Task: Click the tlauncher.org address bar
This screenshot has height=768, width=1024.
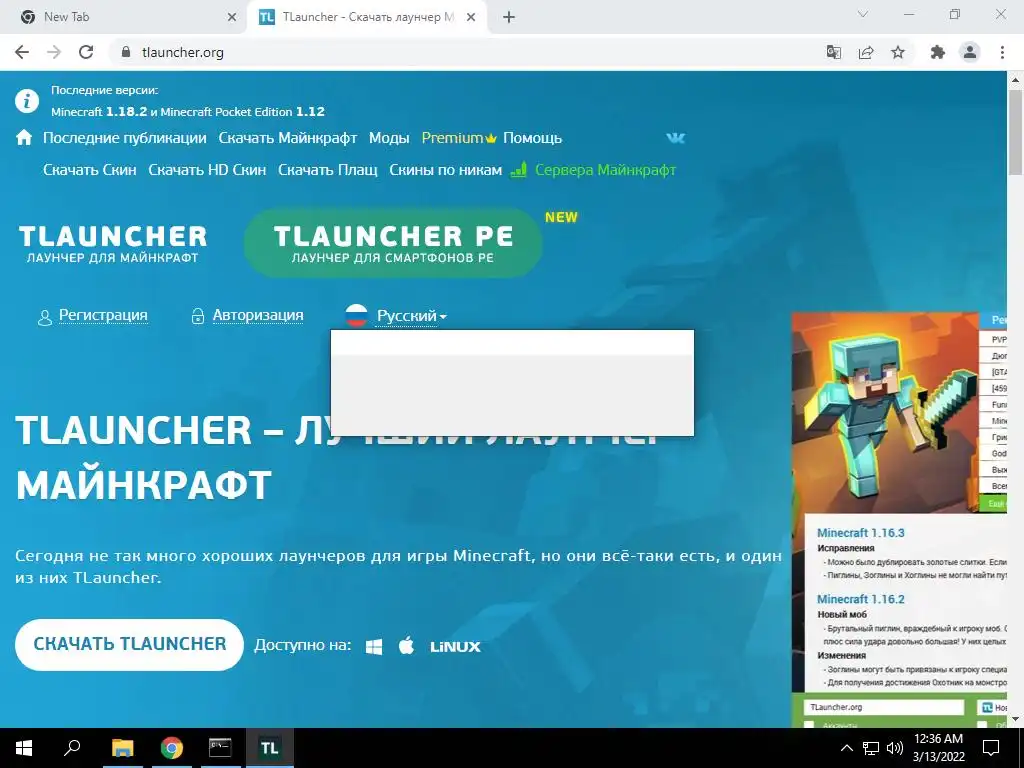Action: [457, 52]
